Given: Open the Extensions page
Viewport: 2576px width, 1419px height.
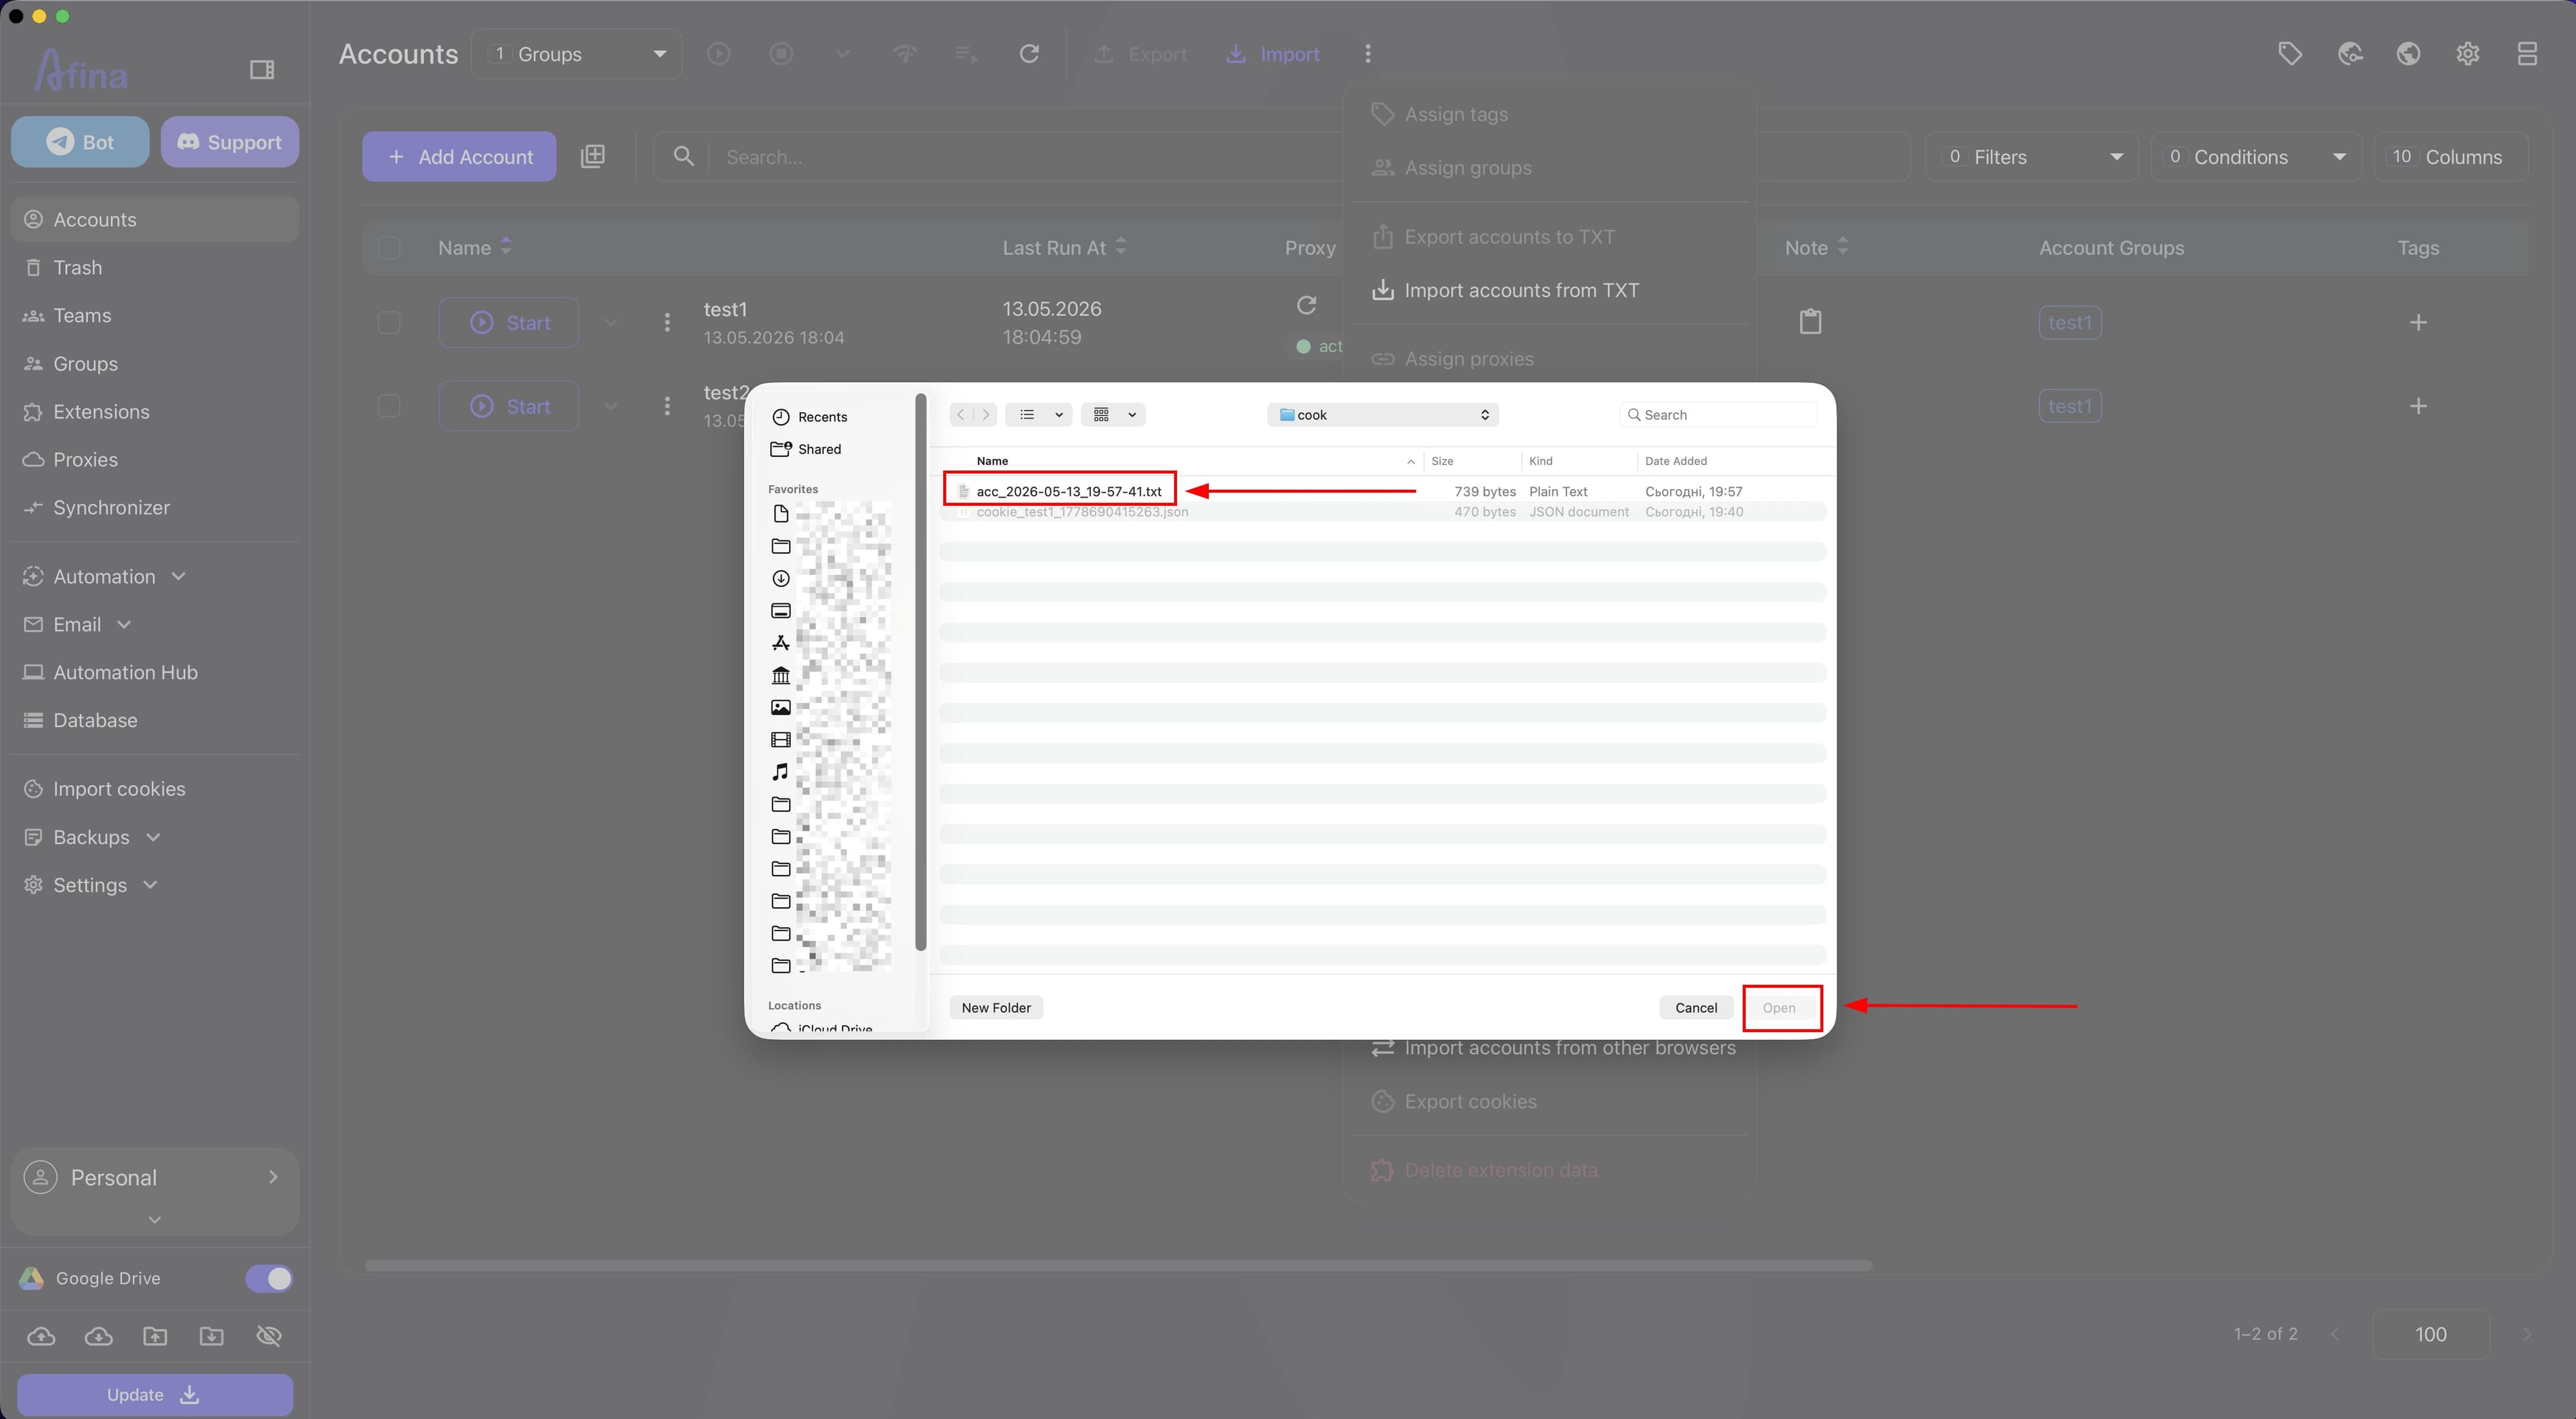Looking at the screenshot, I should pos(155,411).
